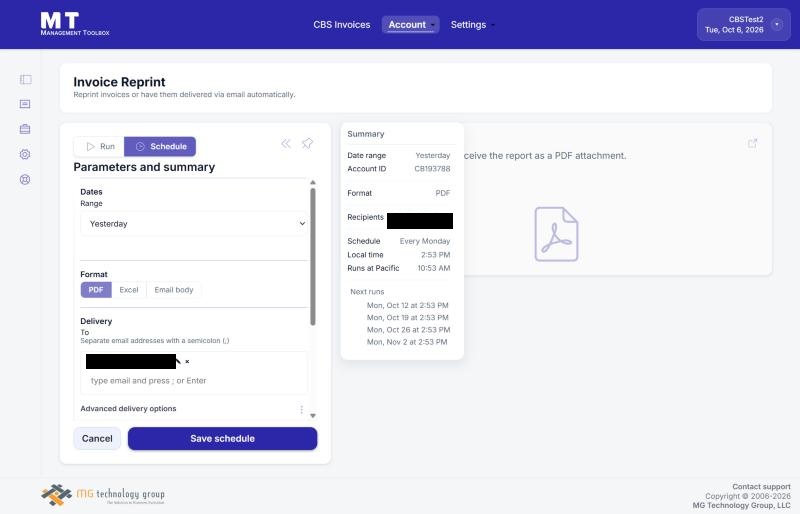Click '10:53 AM' Runs at Pacific value

coord(434,268)
